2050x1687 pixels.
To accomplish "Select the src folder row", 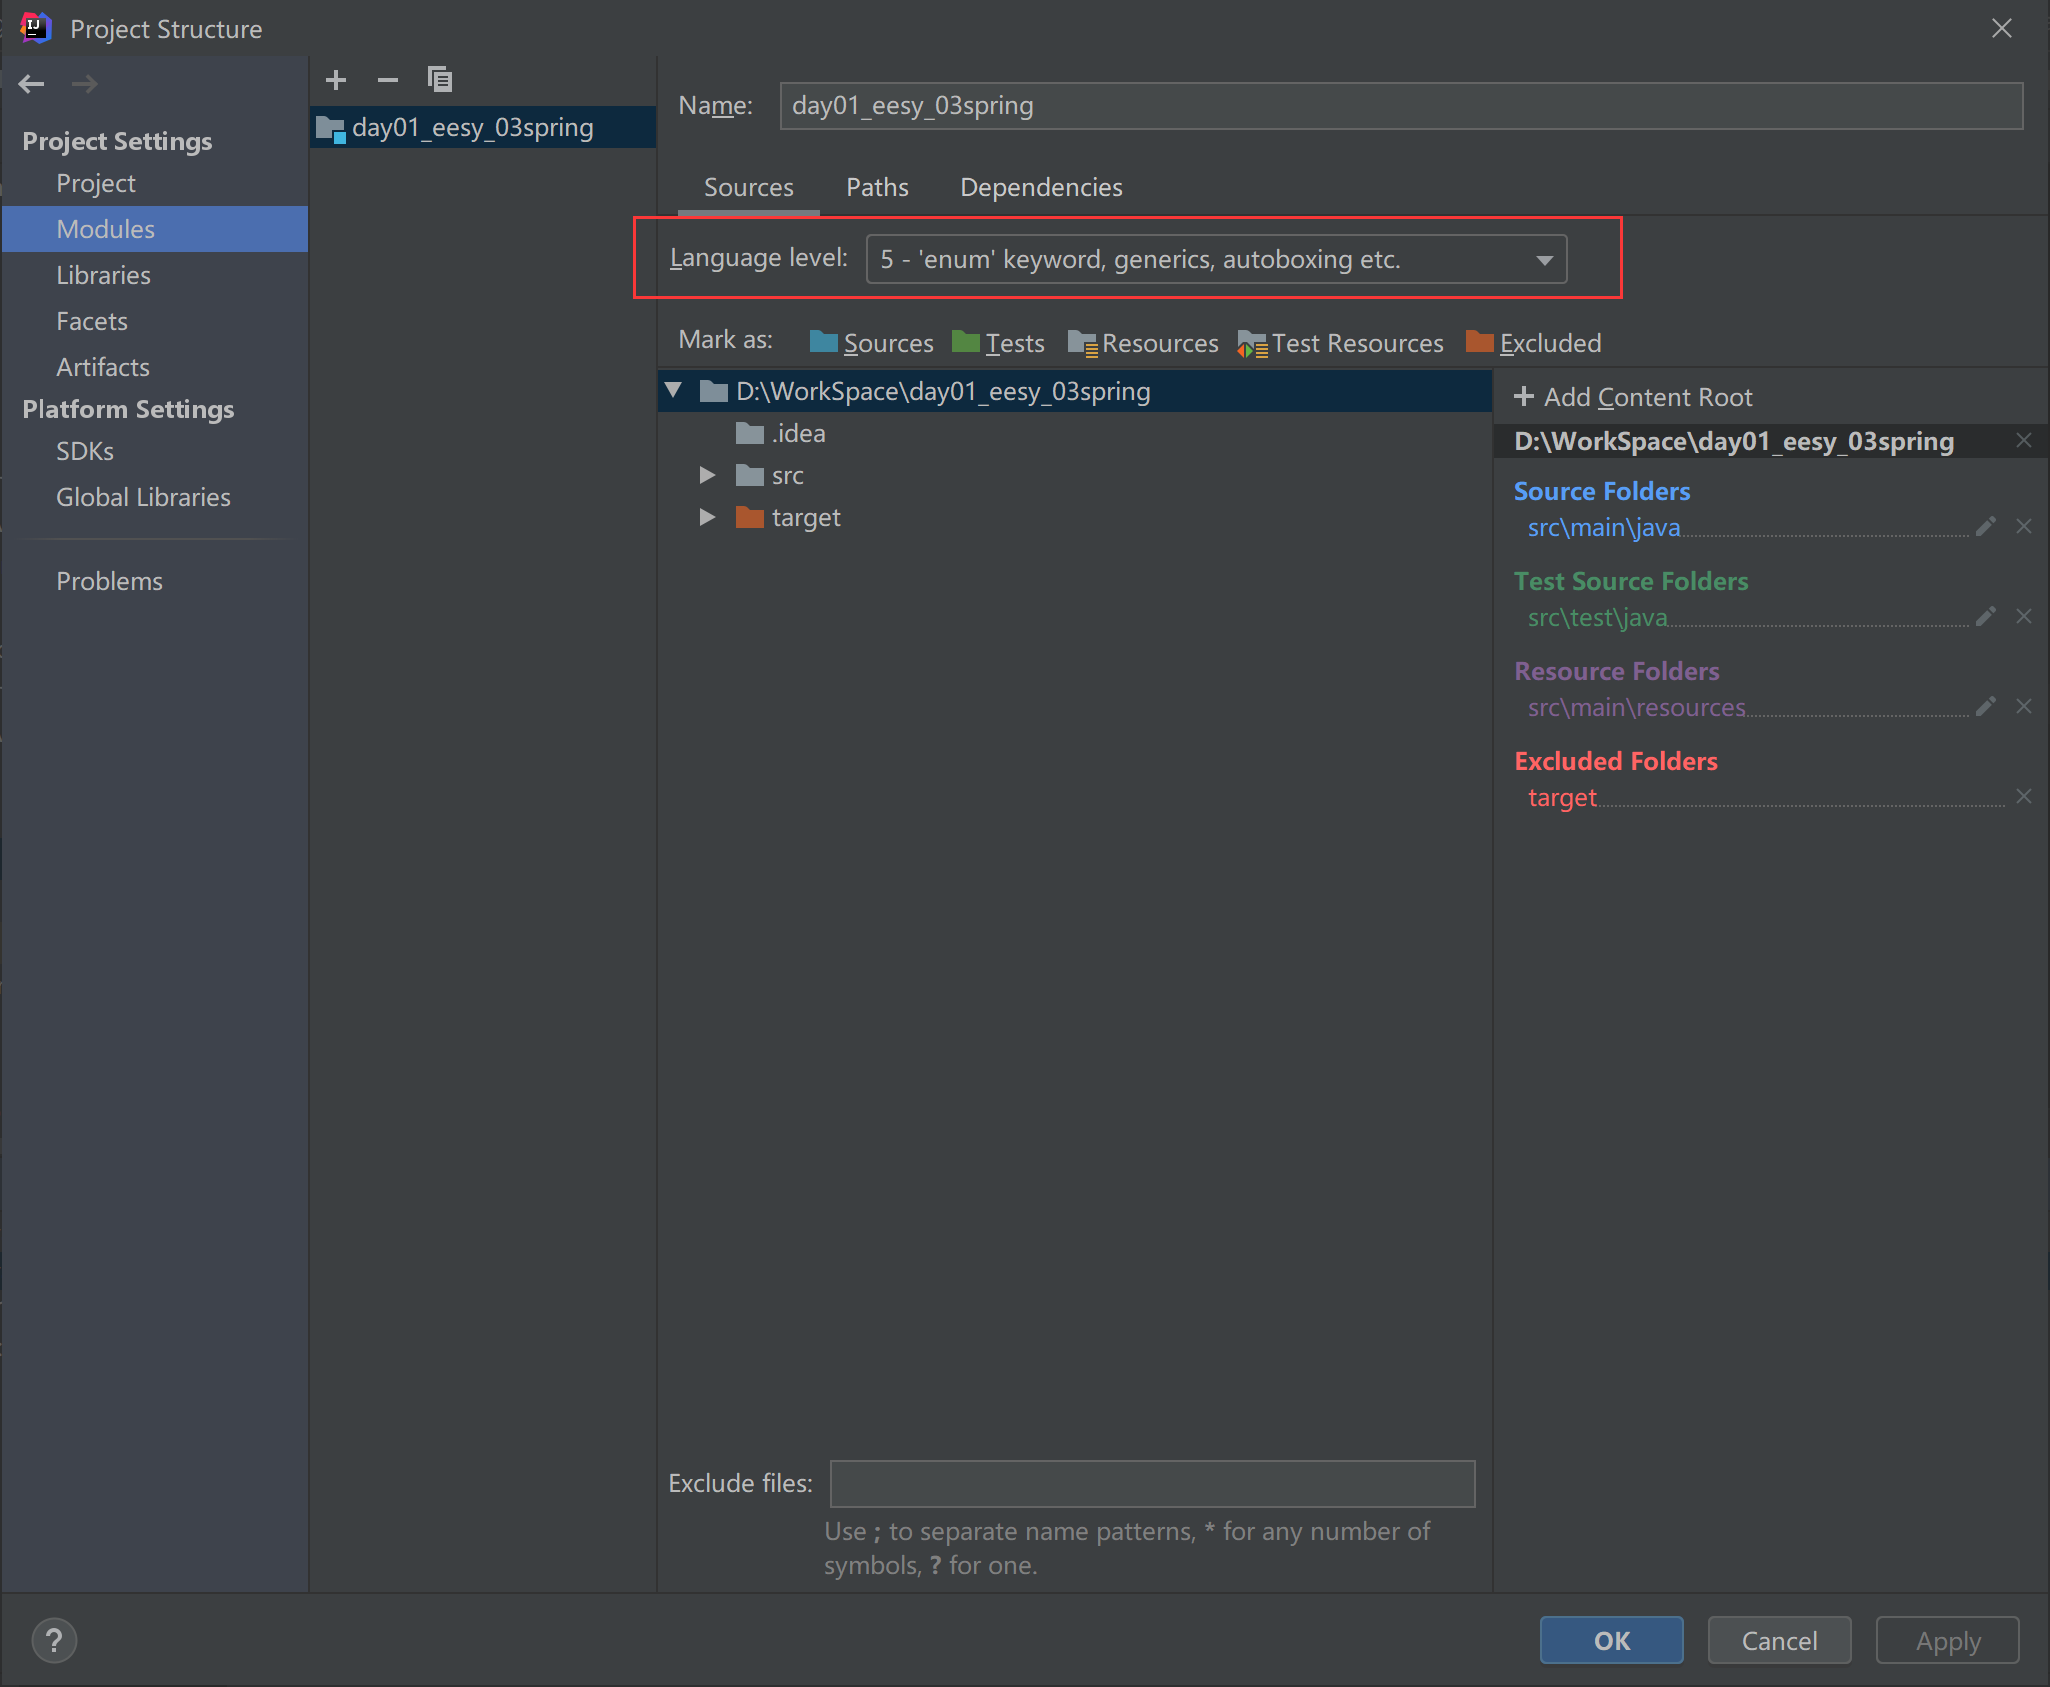I will [1075, 475].
